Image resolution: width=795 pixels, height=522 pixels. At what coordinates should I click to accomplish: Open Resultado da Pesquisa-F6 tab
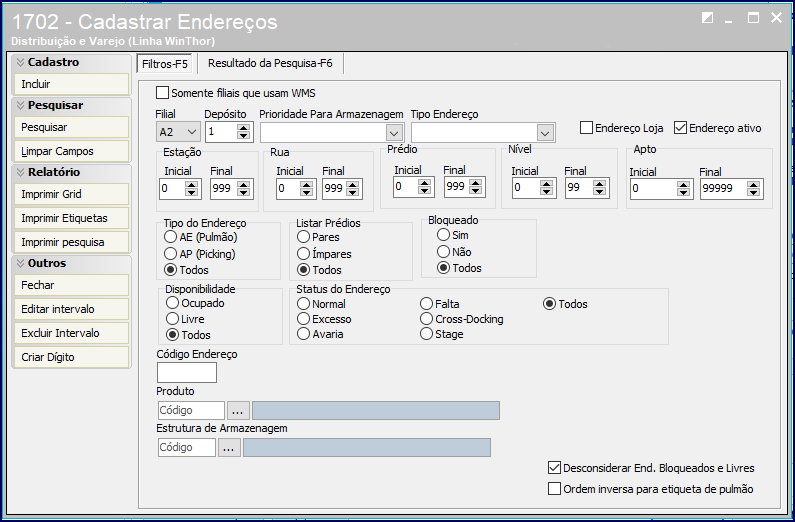pos(270,63)
